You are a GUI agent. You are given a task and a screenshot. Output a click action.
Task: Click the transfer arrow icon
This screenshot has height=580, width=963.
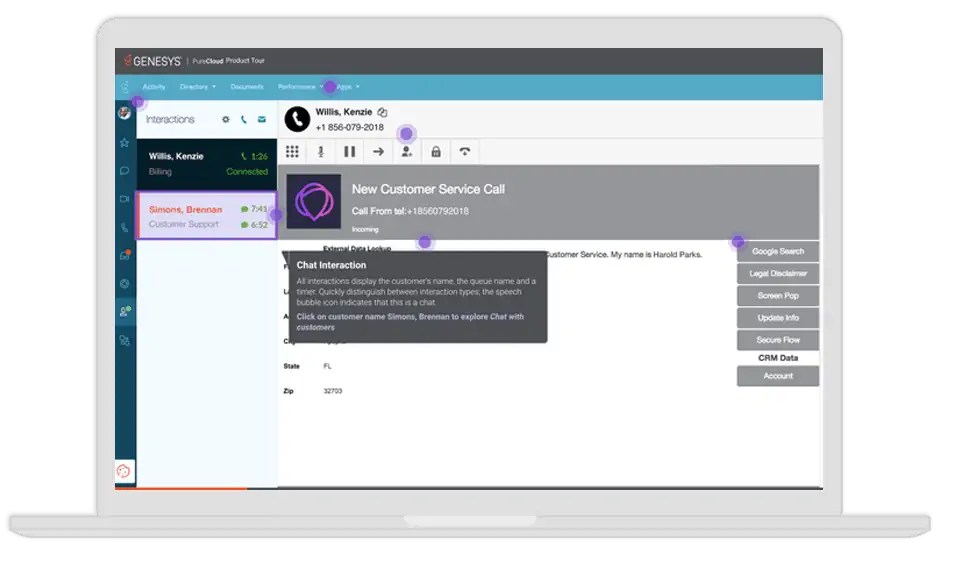click(x=378, y=152)
